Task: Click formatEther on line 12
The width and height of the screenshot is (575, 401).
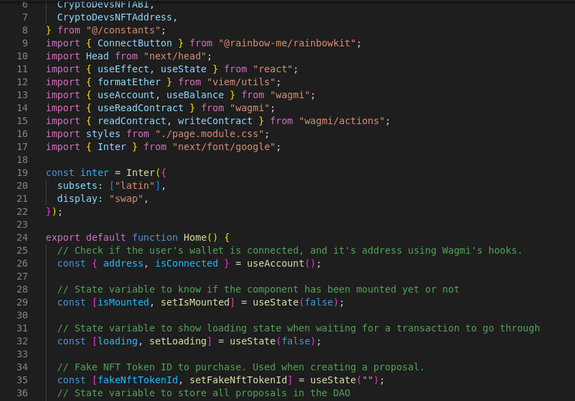Action: tap(129, 82)
